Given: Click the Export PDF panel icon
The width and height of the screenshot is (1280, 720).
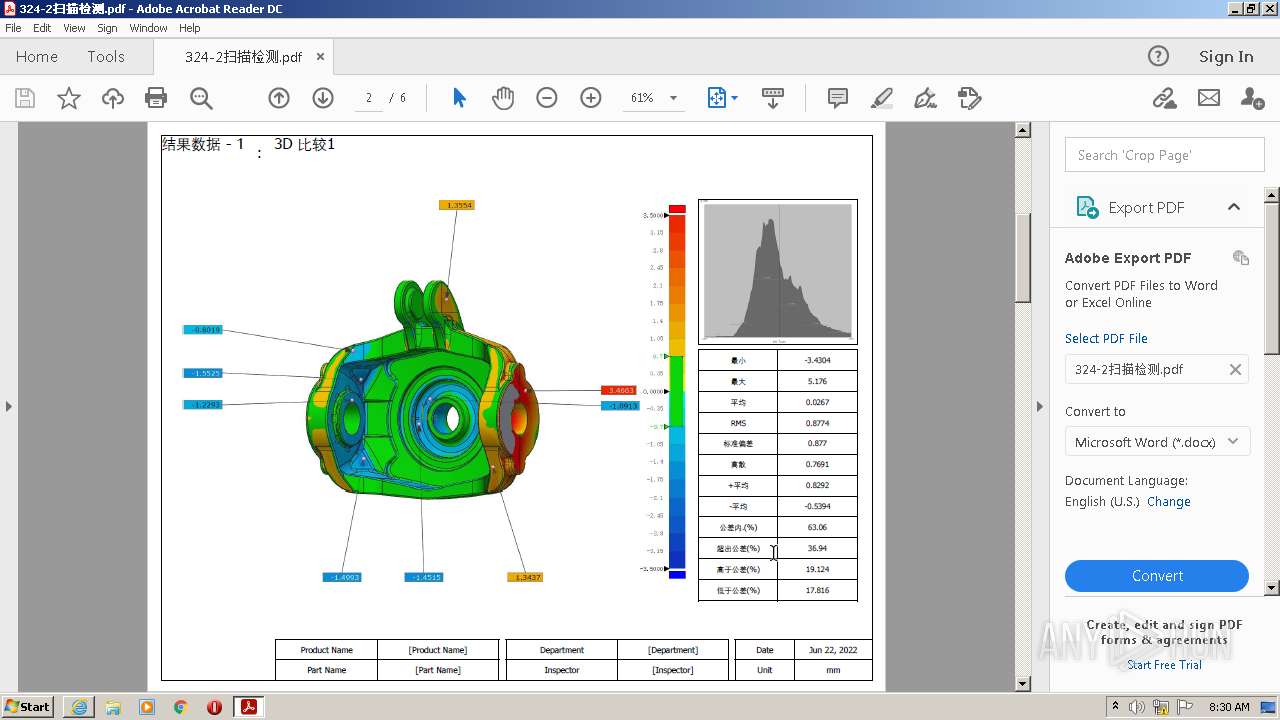Looking at the screenshot, I should point(1087,207).
